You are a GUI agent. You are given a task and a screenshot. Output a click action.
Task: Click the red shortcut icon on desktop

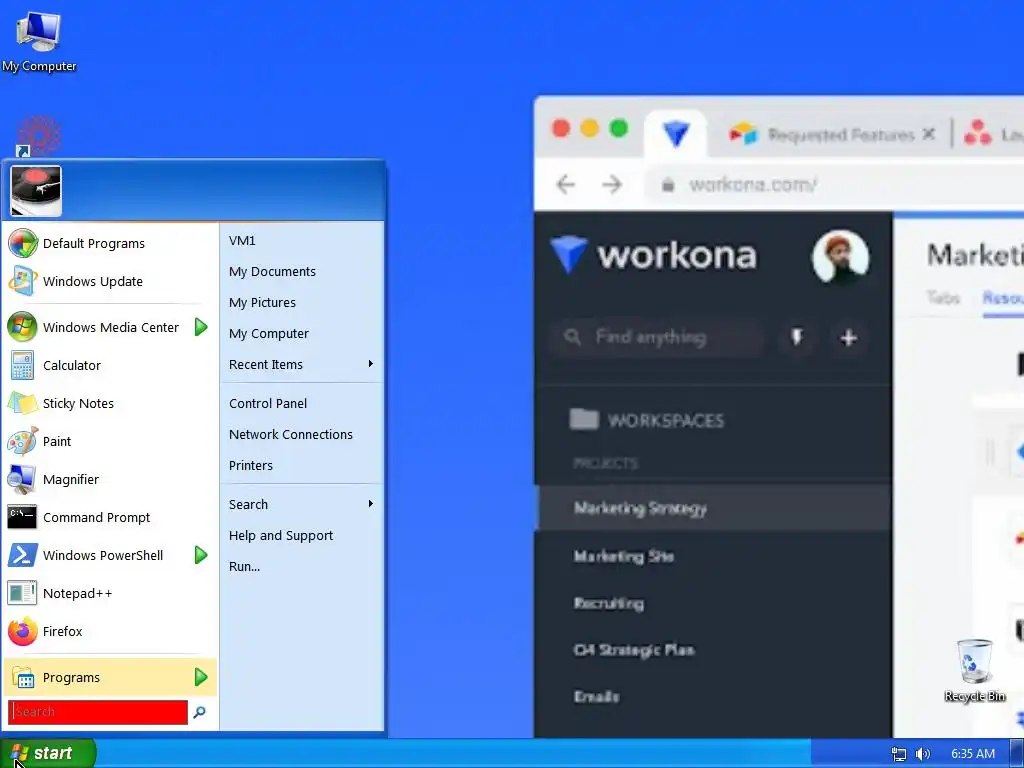38,136
